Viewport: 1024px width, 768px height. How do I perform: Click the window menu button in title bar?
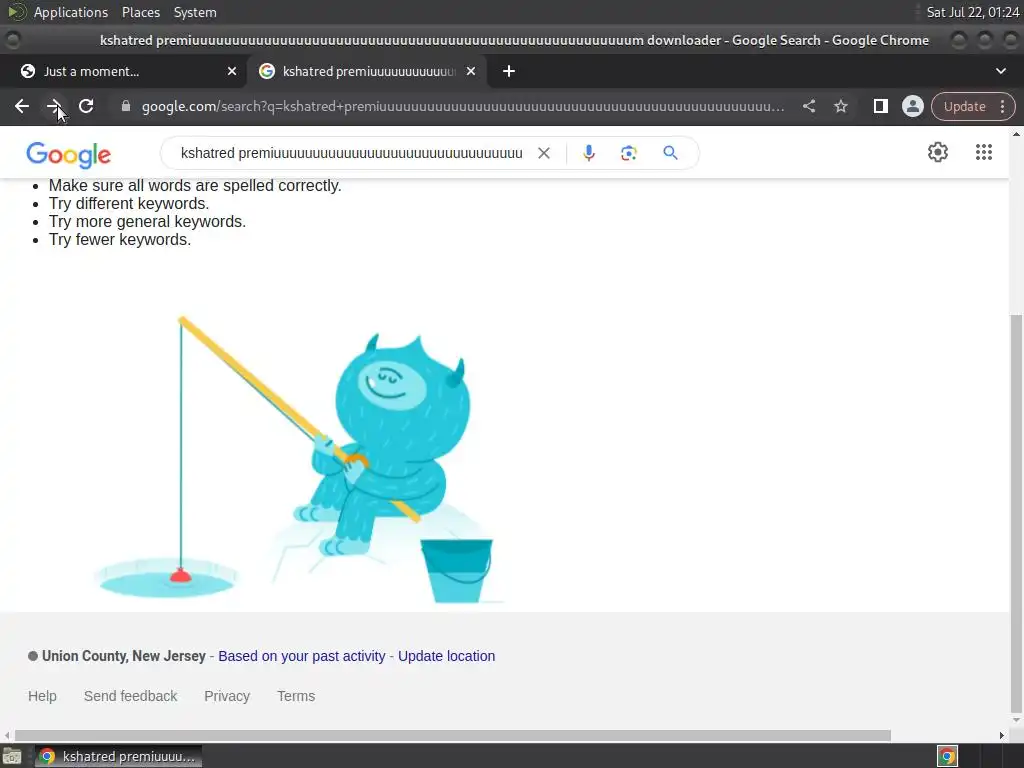[12, 40]
